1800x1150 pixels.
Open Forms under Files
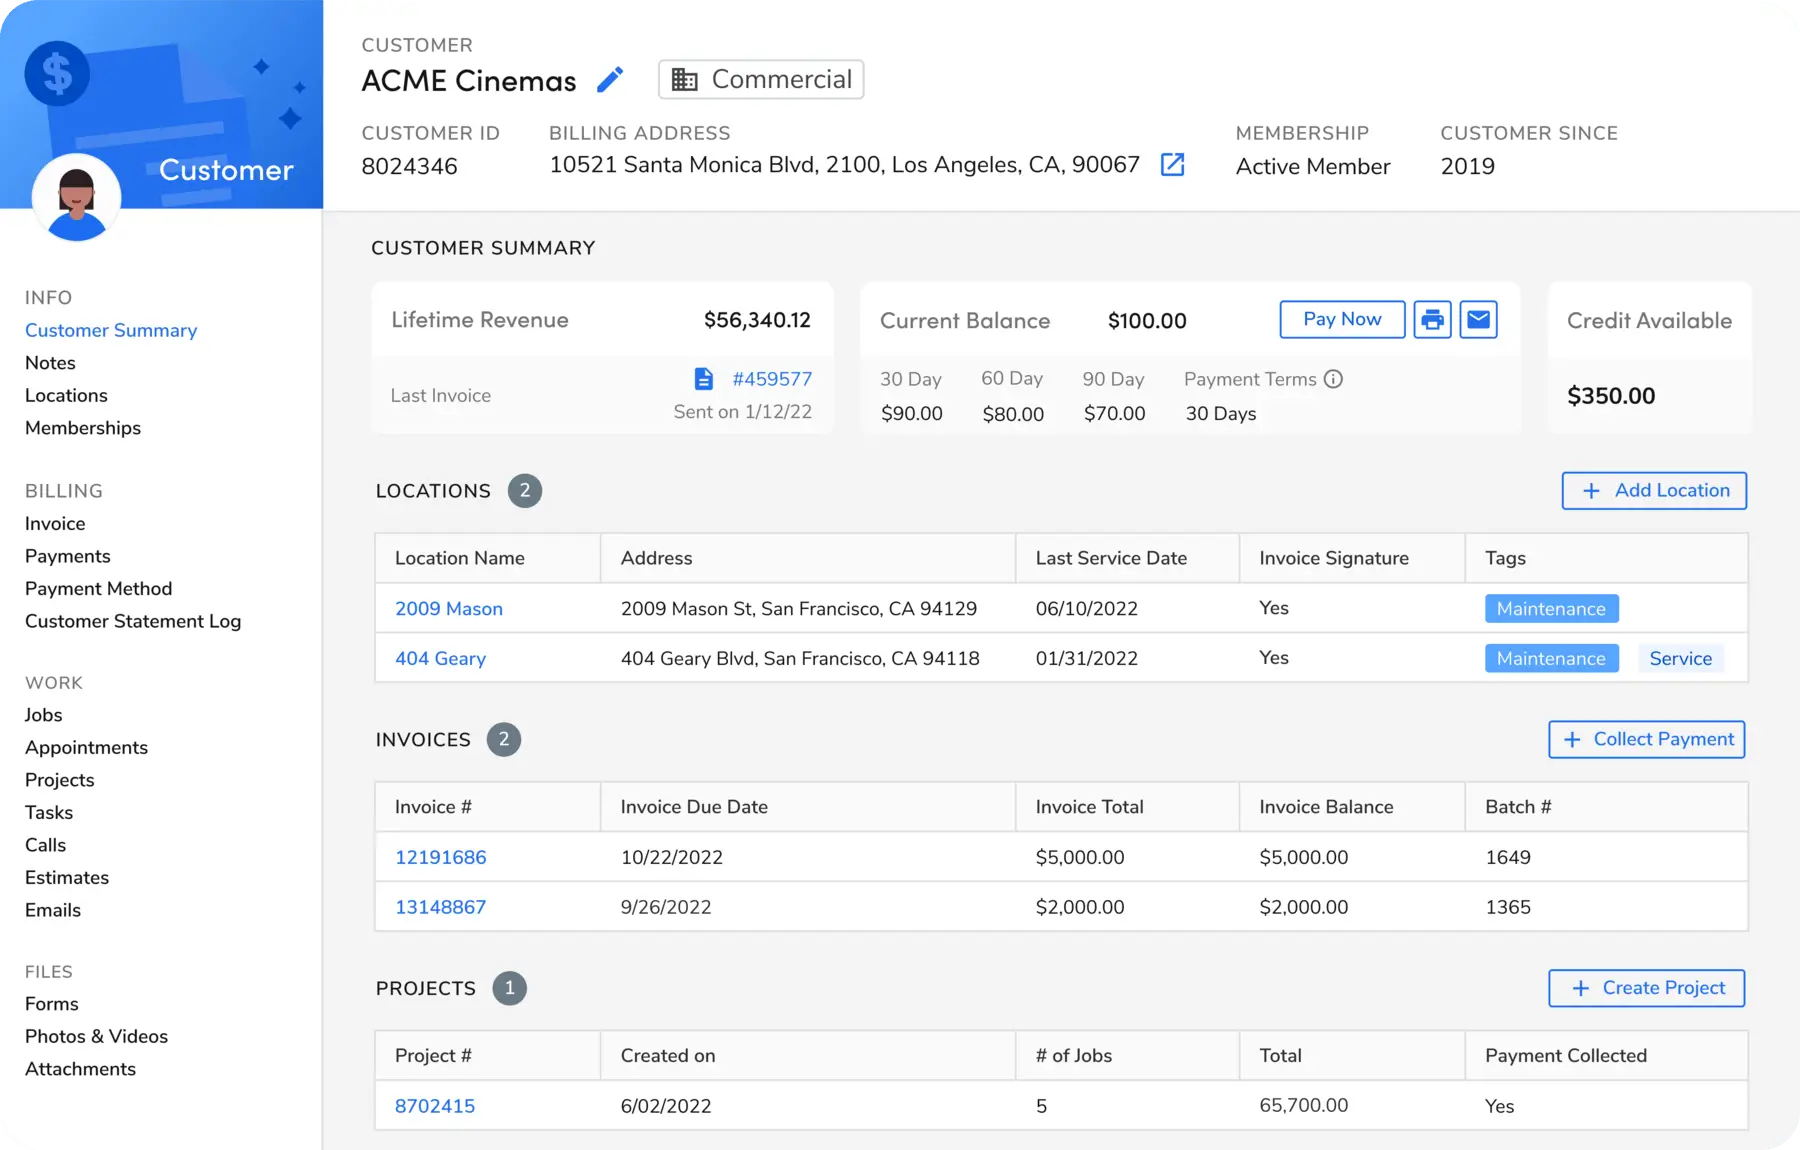(x=52, y=1004)
